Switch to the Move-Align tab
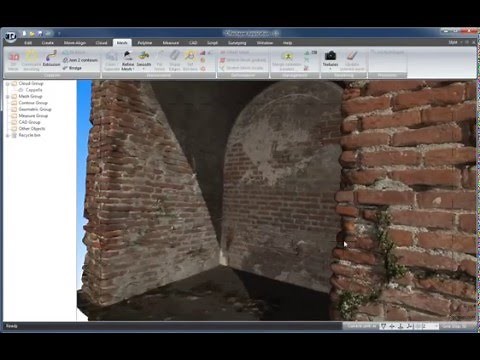Image resolution: width=480 pixels, height=360 pixels. [75, 43]
